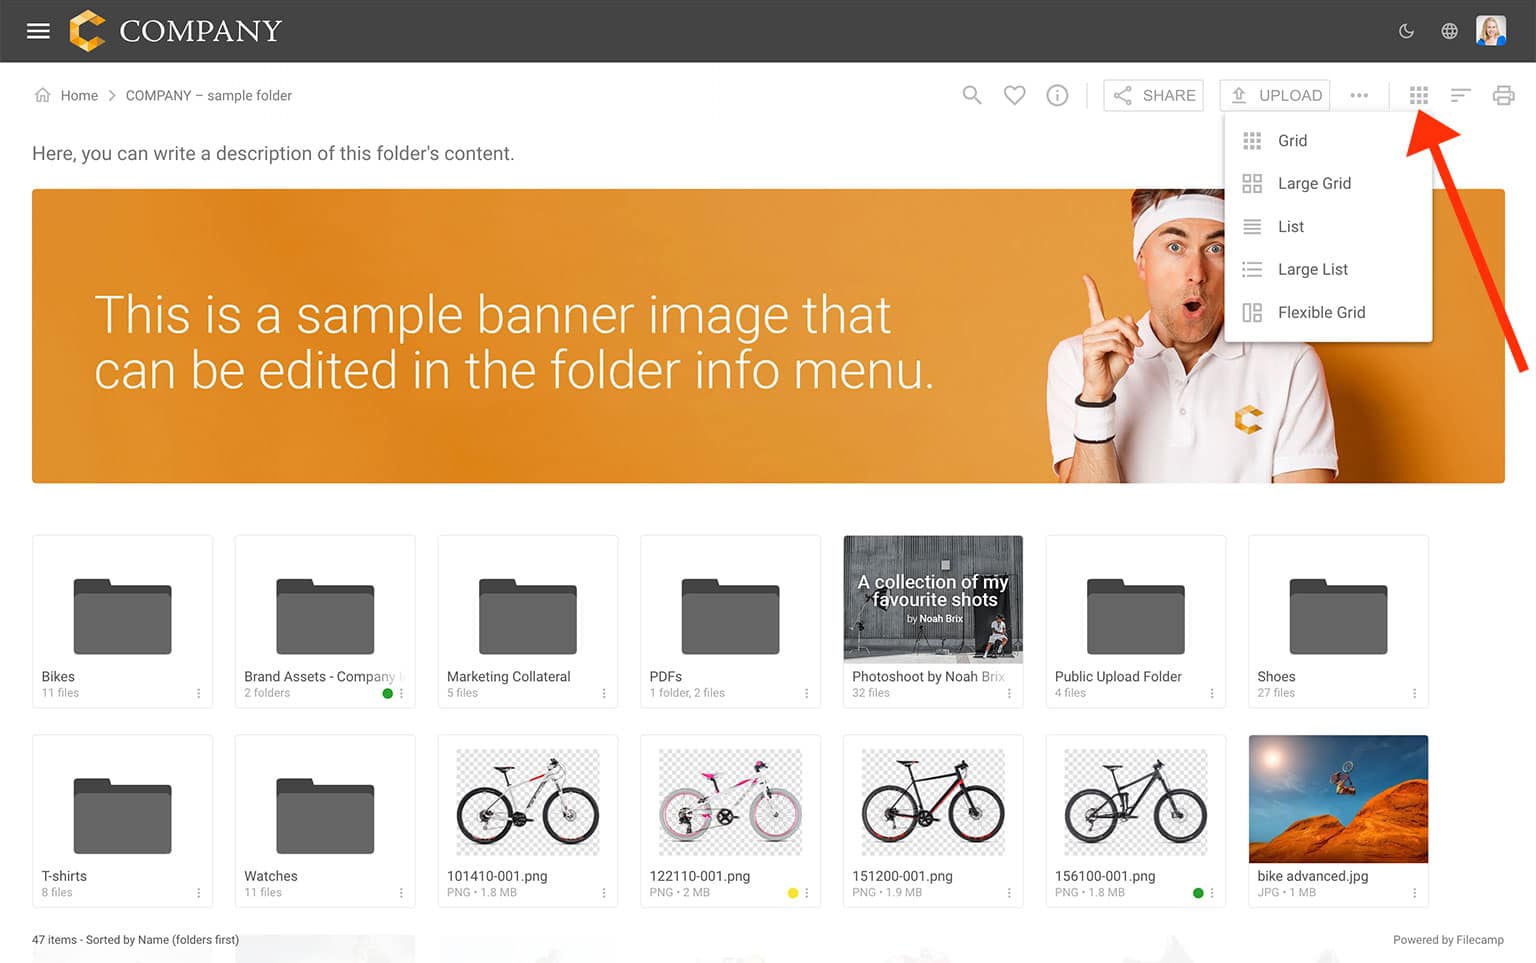The width and height of the screenshot is (1536, 963).
Task: Open the 151200-001.png bike thumbnail
Action: click(932, 803)
